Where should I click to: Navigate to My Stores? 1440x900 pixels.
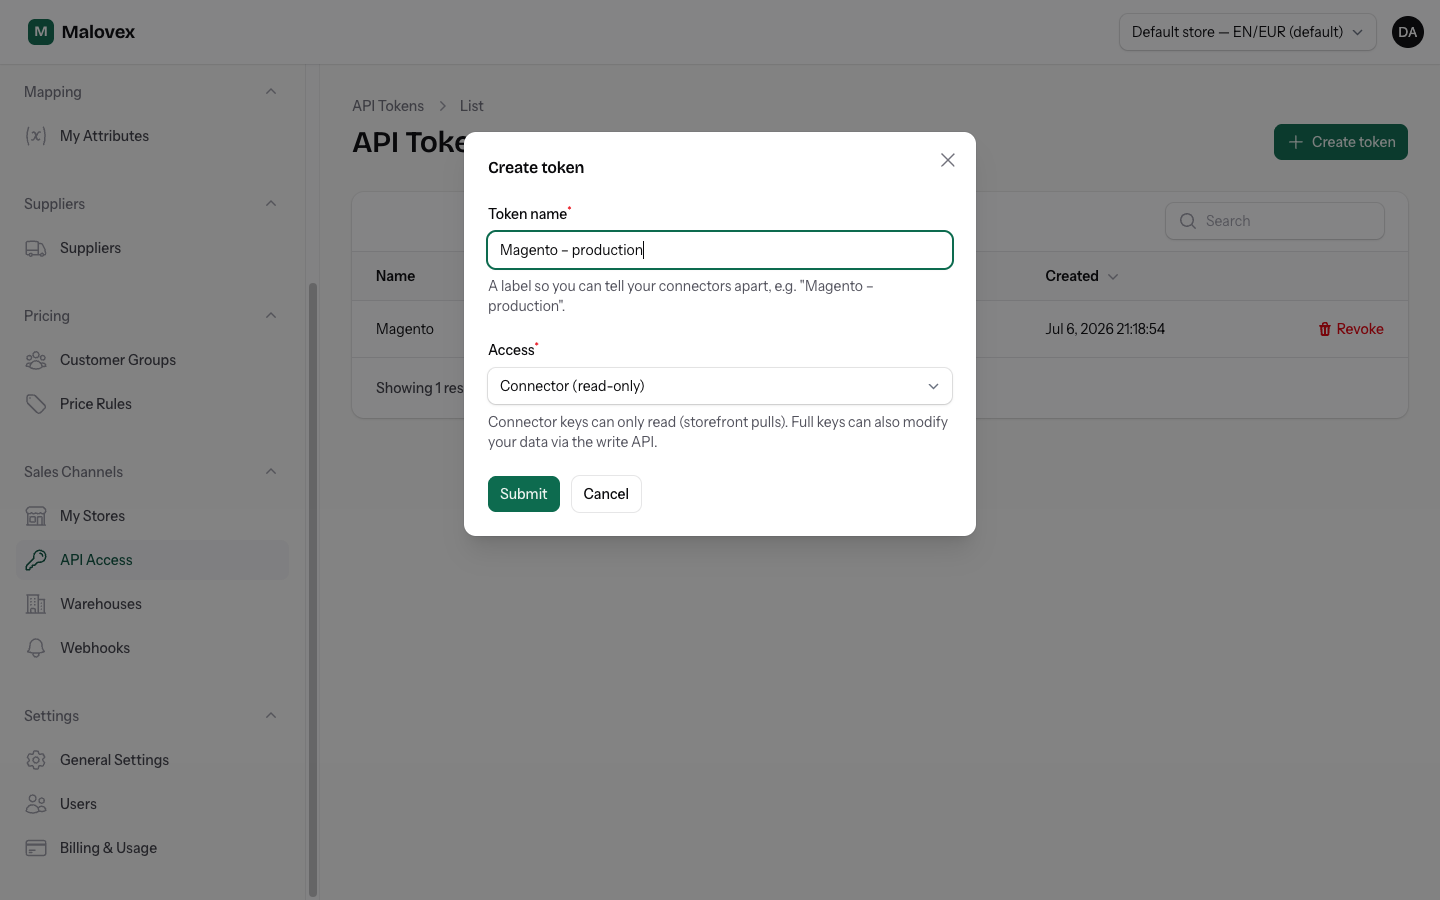152,516
